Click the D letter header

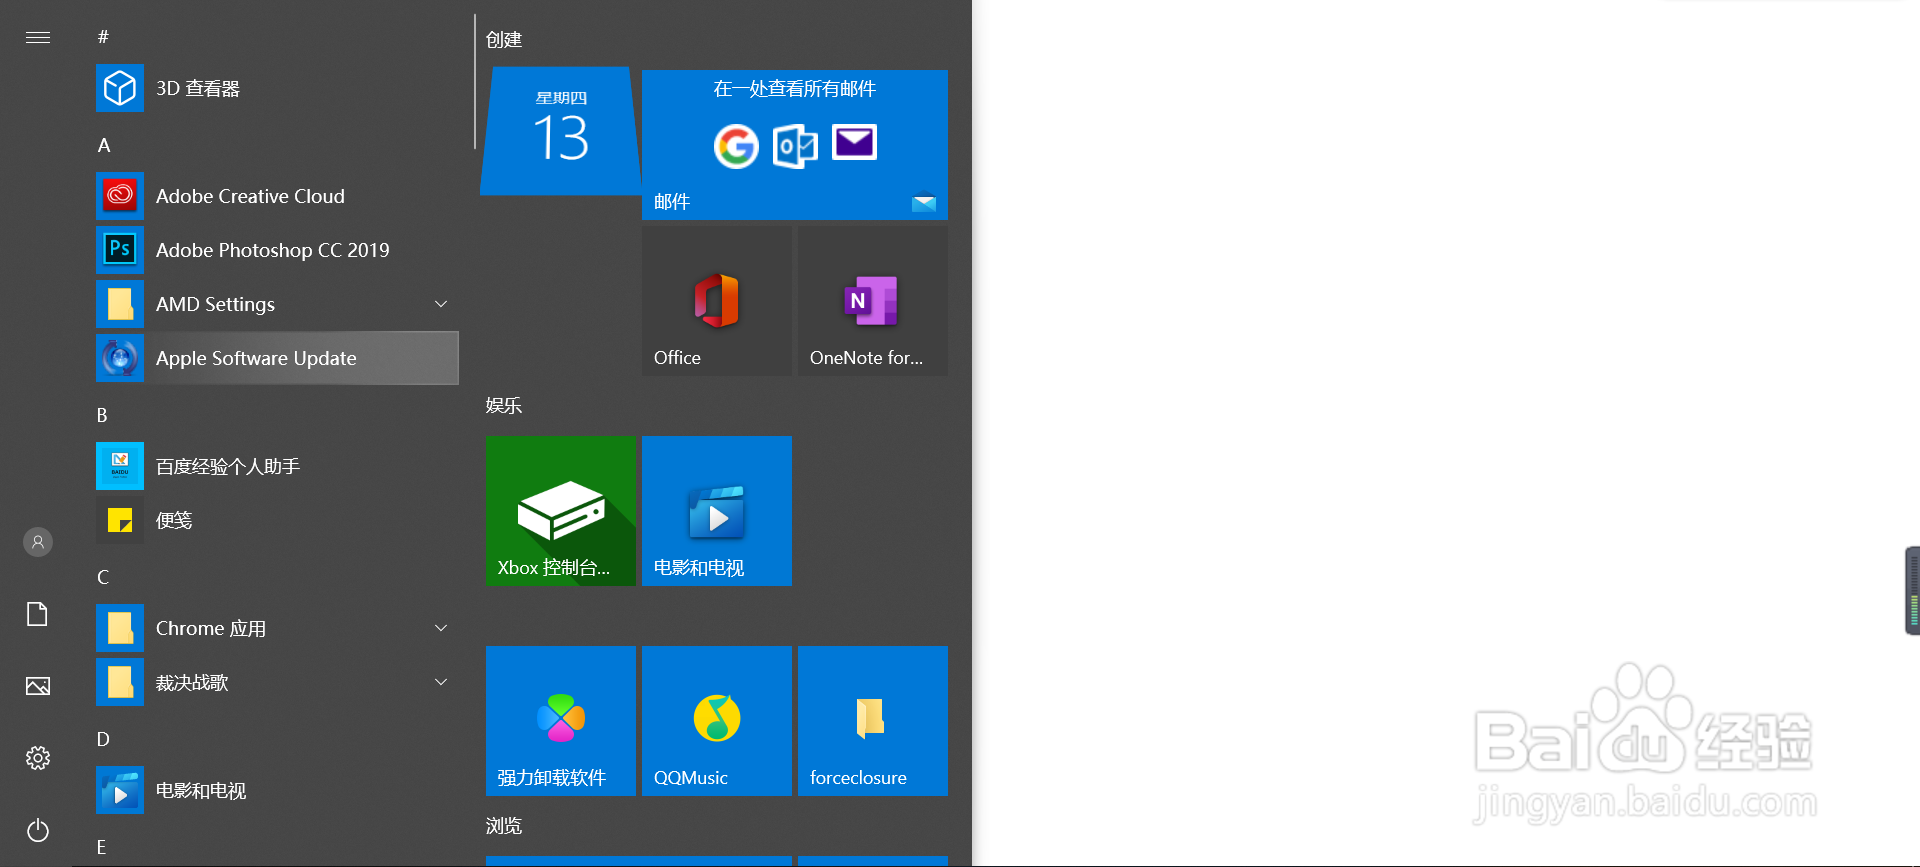tap(103, 739)
